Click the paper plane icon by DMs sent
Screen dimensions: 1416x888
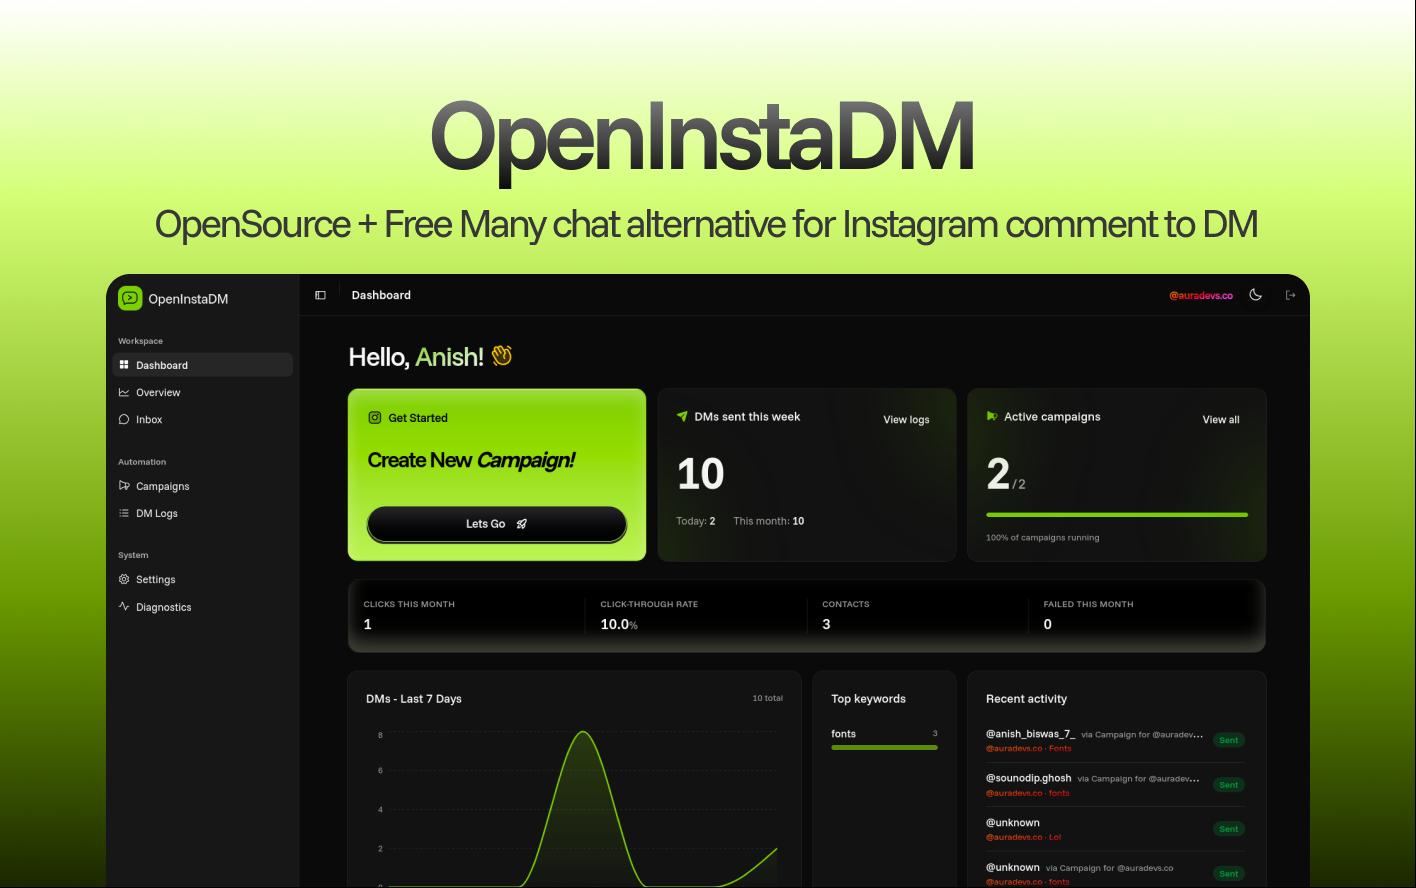[x=682, y=417]
